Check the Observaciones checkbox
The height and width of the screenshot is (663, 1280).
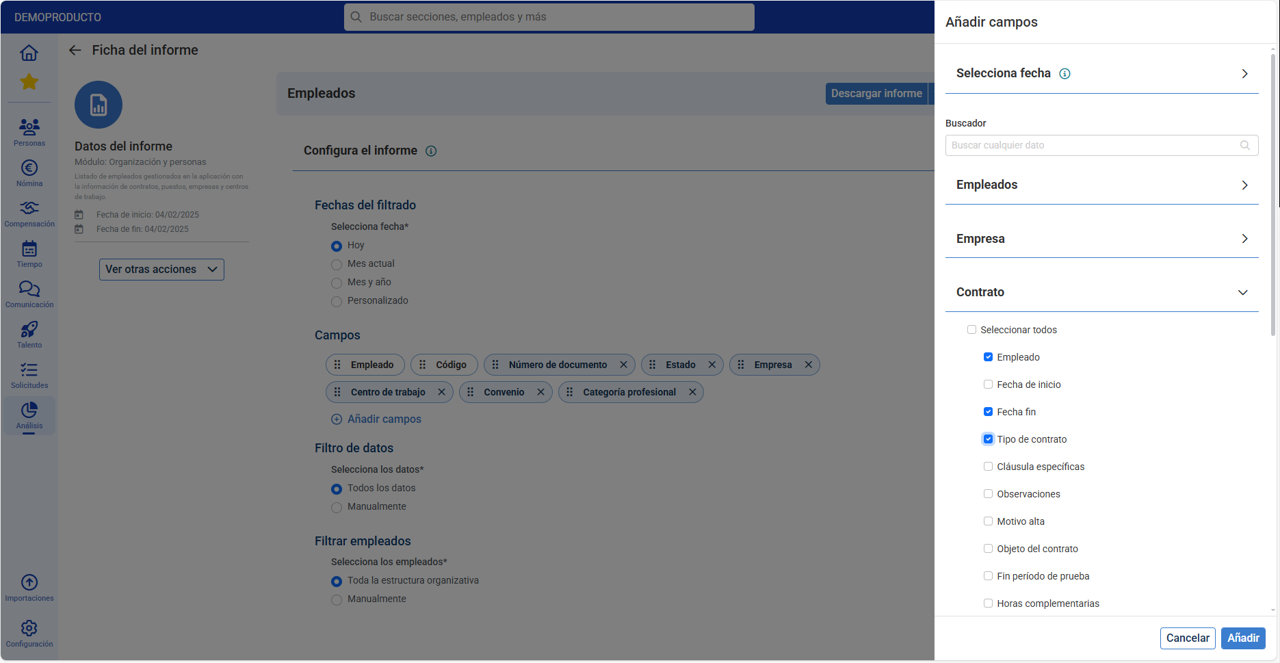pos(988,494)
